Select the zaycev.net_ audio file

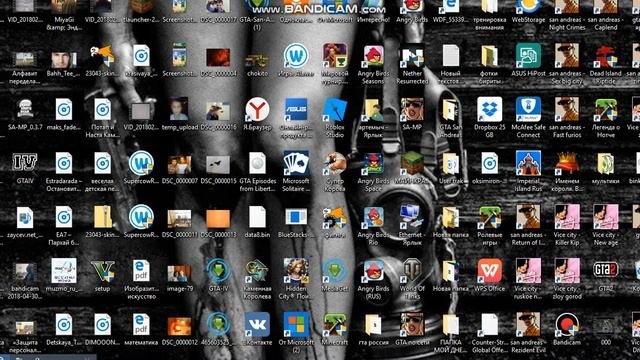point(25,217)
